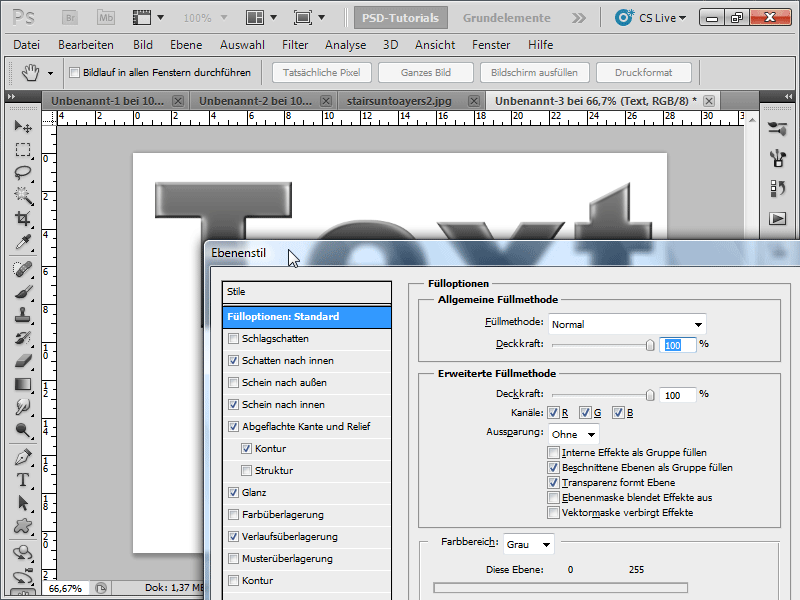The image size is (800, 600).
Task: Click the Druckformat button
Action: click(643, 72)
